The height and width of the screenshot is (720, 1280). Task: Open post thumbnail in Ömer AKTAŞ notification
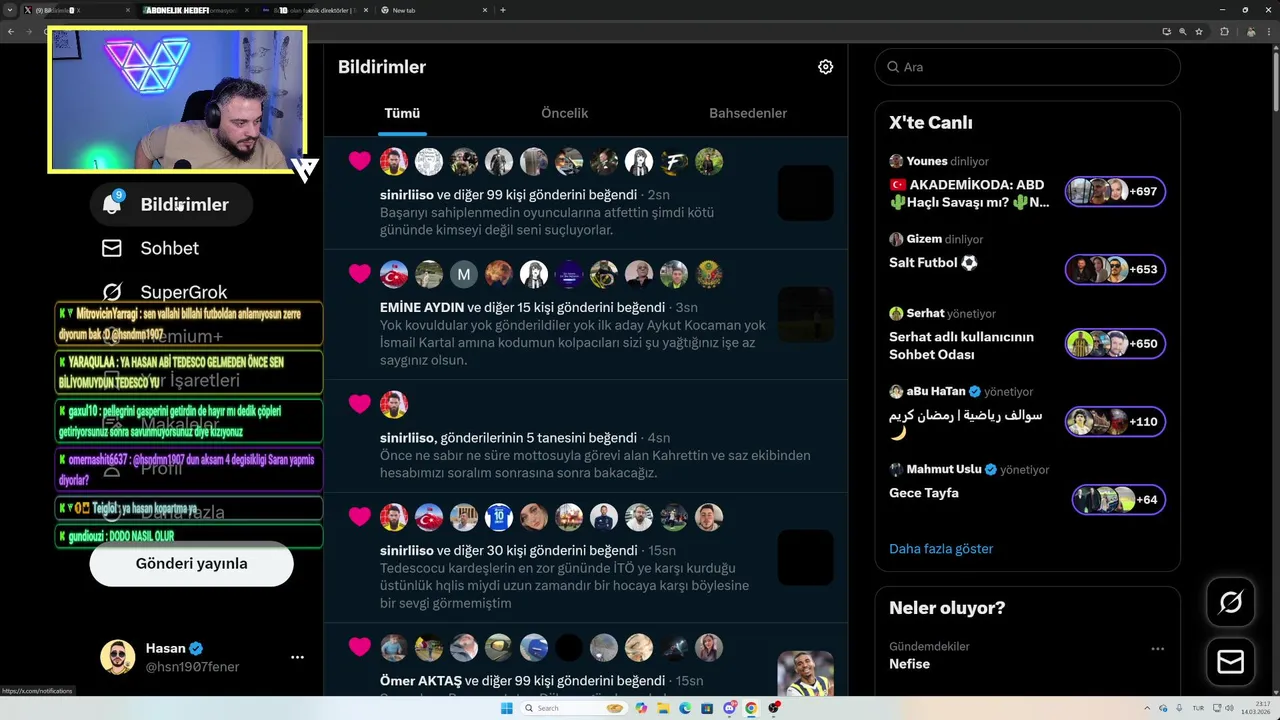point(805,673)
